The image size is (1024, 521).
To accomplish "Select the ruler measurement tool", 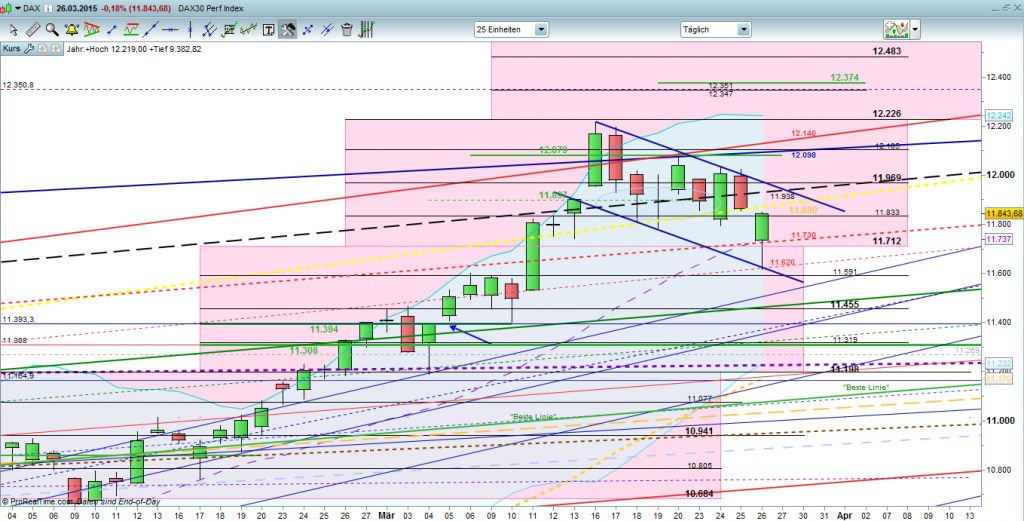I will [33, 29].
